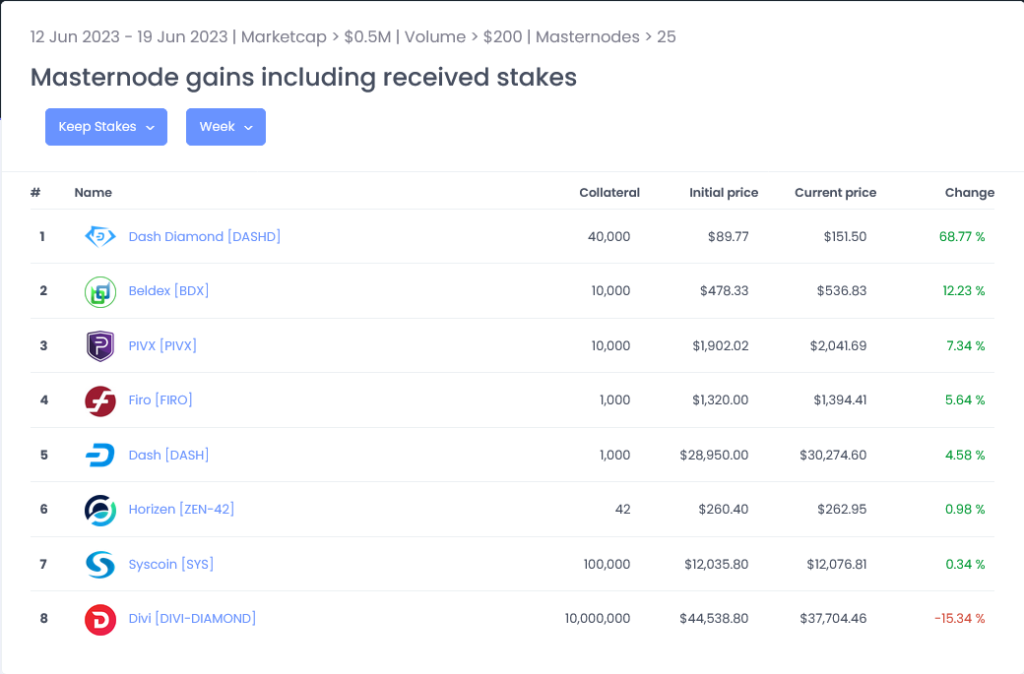
Task: Click the Firo red logo icon
Action: pyautogui.click(x=100, y=400)
